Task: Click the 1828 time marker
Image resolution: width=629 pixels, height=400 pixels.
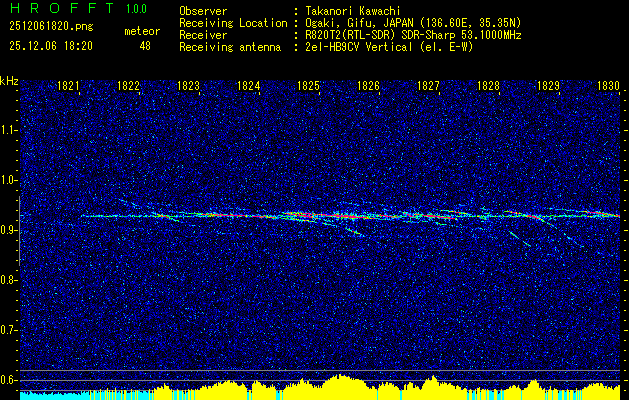Action: coord(488,85)
